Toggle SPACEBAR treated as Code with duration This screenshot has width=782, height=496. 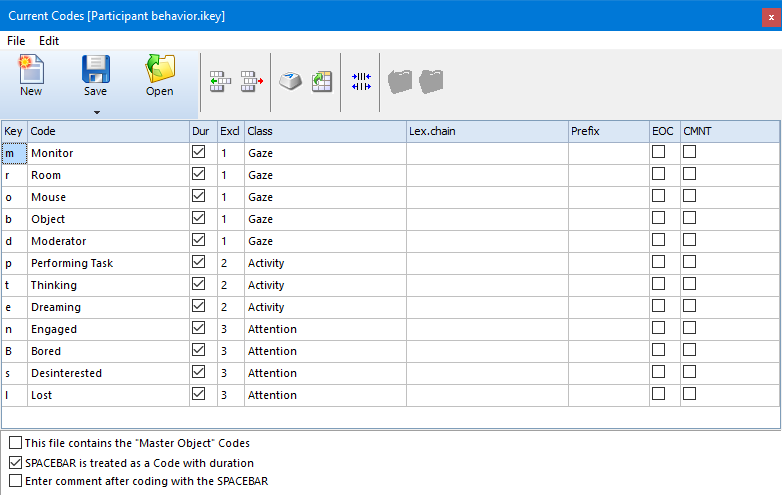click(x=15, y=463)
